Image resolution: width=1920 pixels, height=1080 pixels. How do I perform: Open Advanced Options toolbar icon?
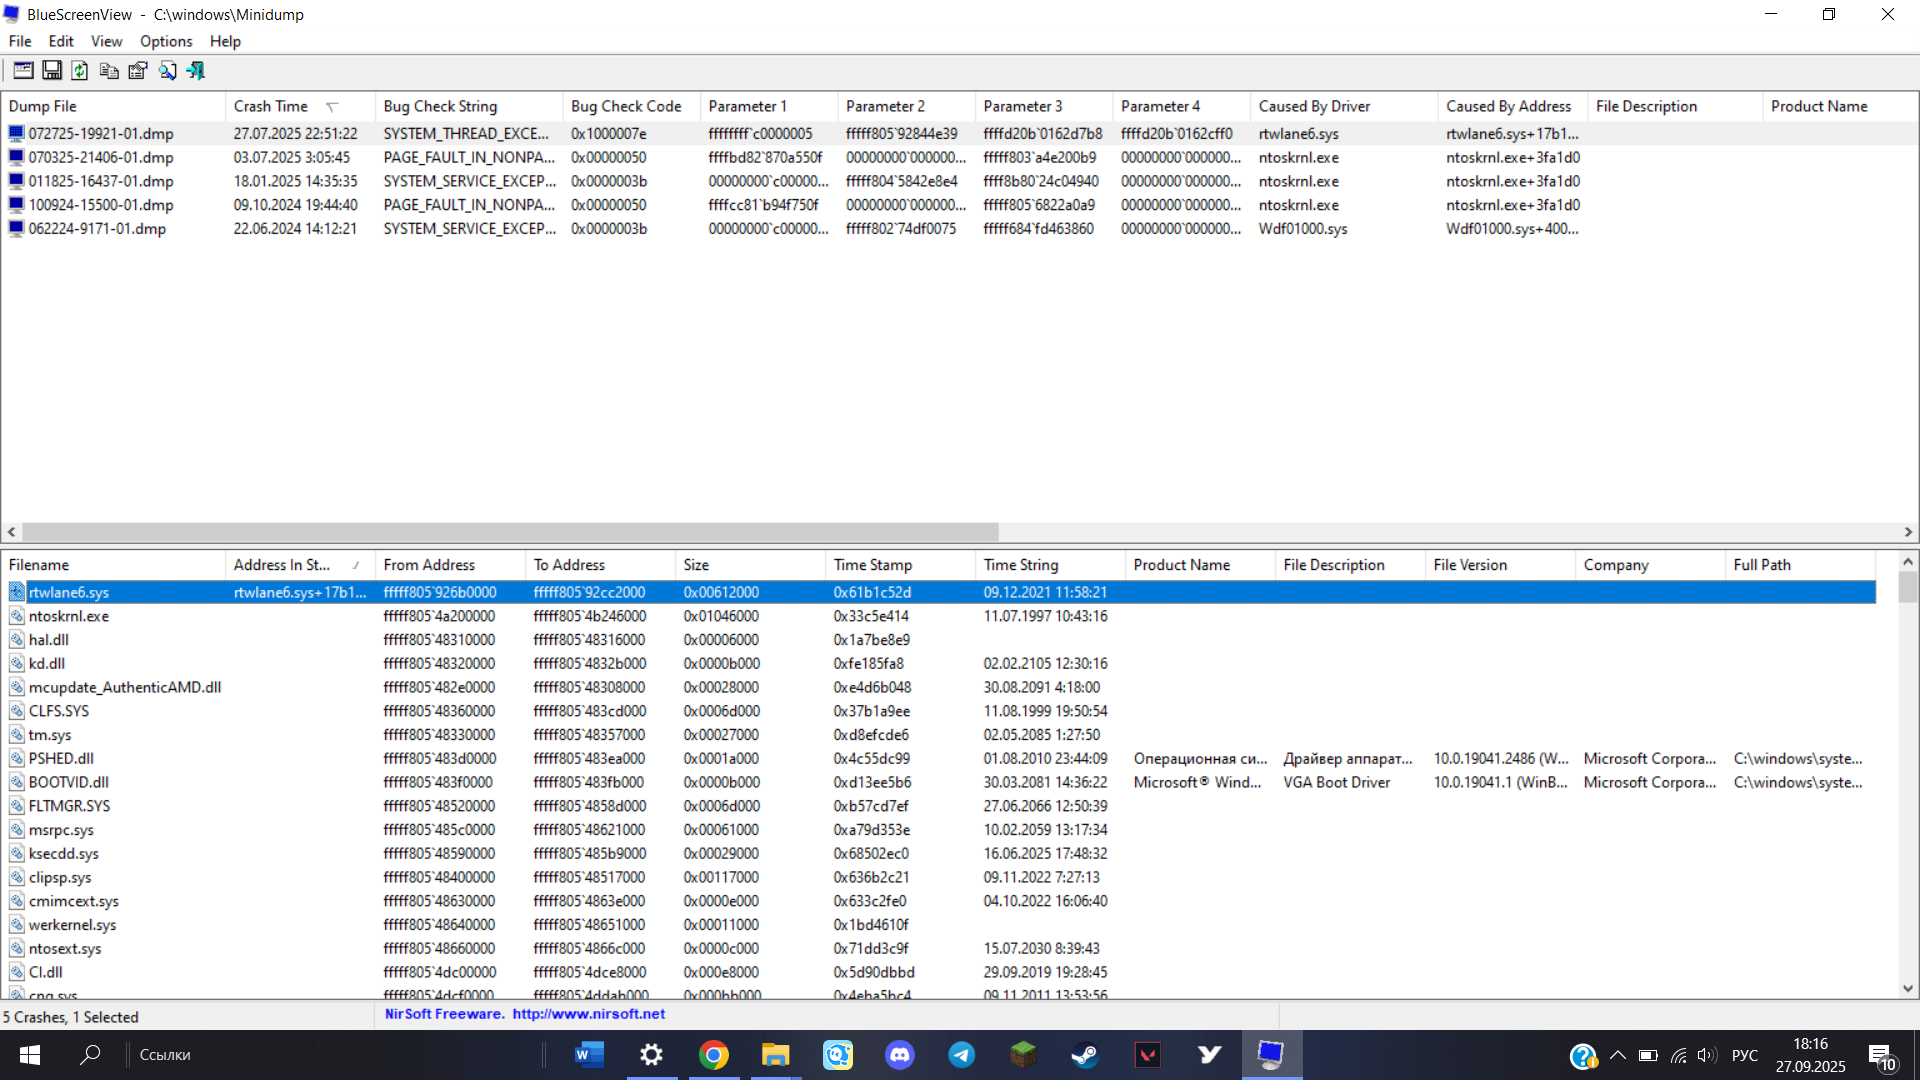(23, 71)
